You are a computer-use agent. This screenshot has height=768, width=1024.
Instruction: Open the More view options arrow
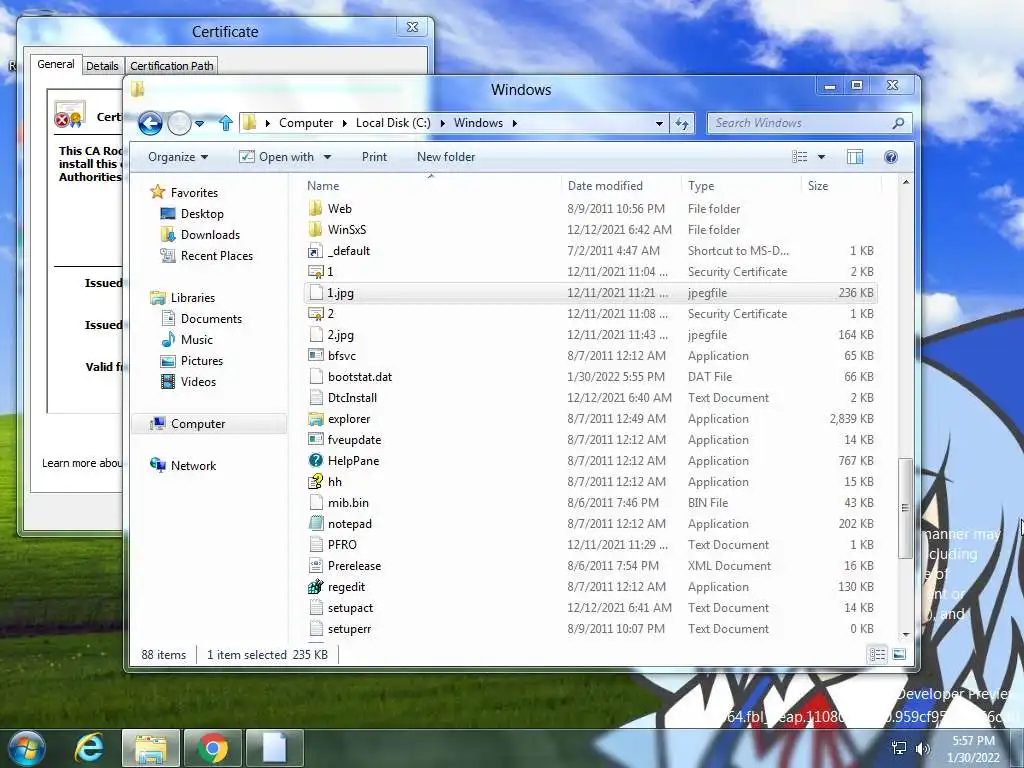pyautogui.click(x=822, y=157)
